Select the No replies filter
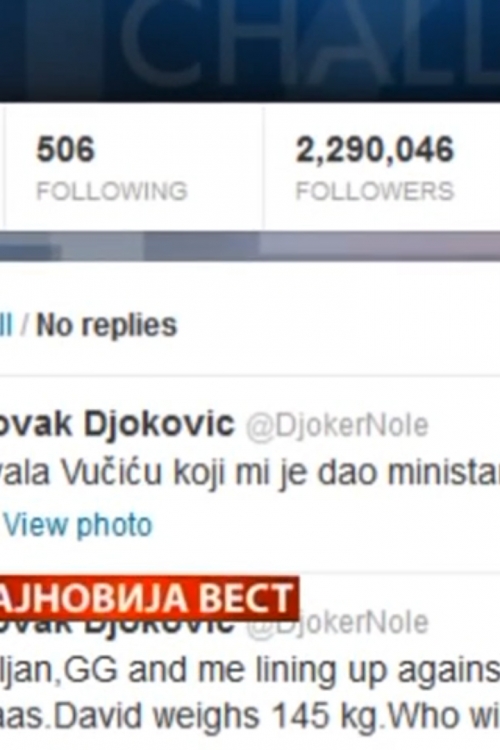The image size is (500, 750). 107,326
